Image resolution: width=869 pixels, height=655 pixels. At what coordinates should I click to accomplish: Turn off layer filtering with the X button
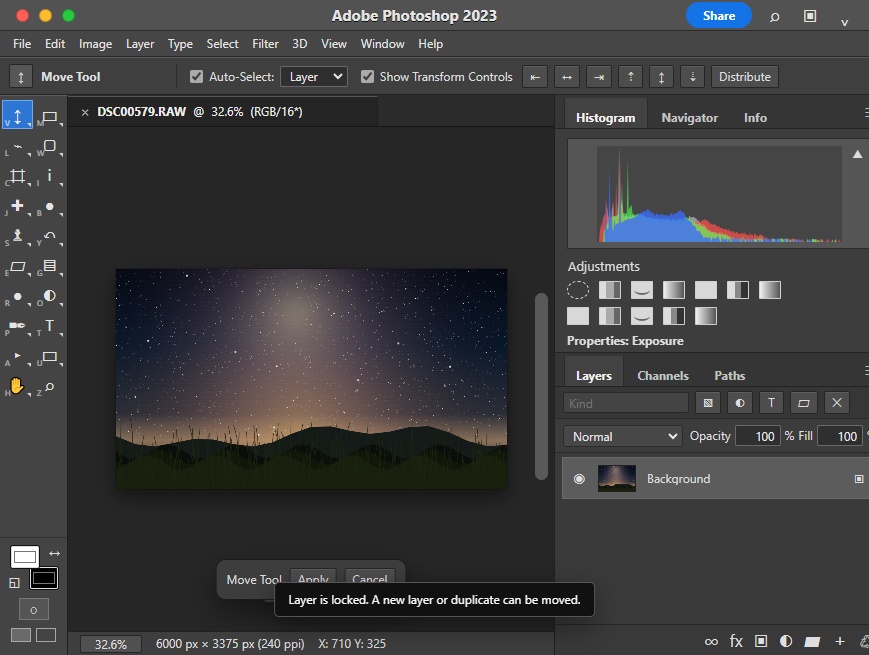(837, 403)
